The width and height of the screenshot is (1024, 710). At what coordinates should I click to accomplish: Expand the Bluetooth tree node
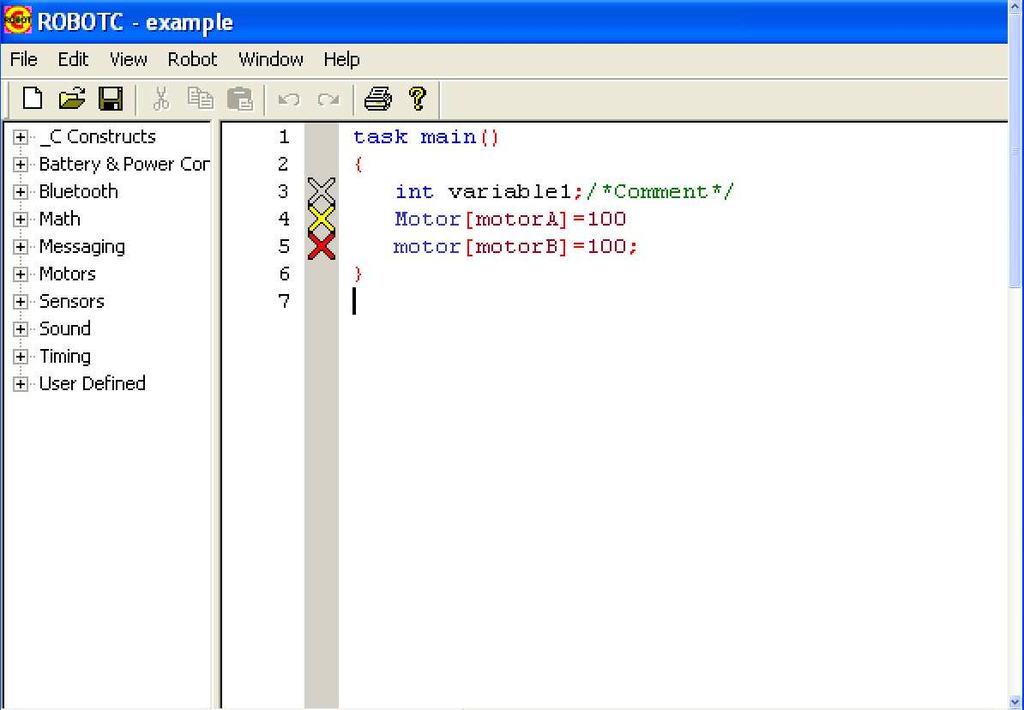pos(20,192)
